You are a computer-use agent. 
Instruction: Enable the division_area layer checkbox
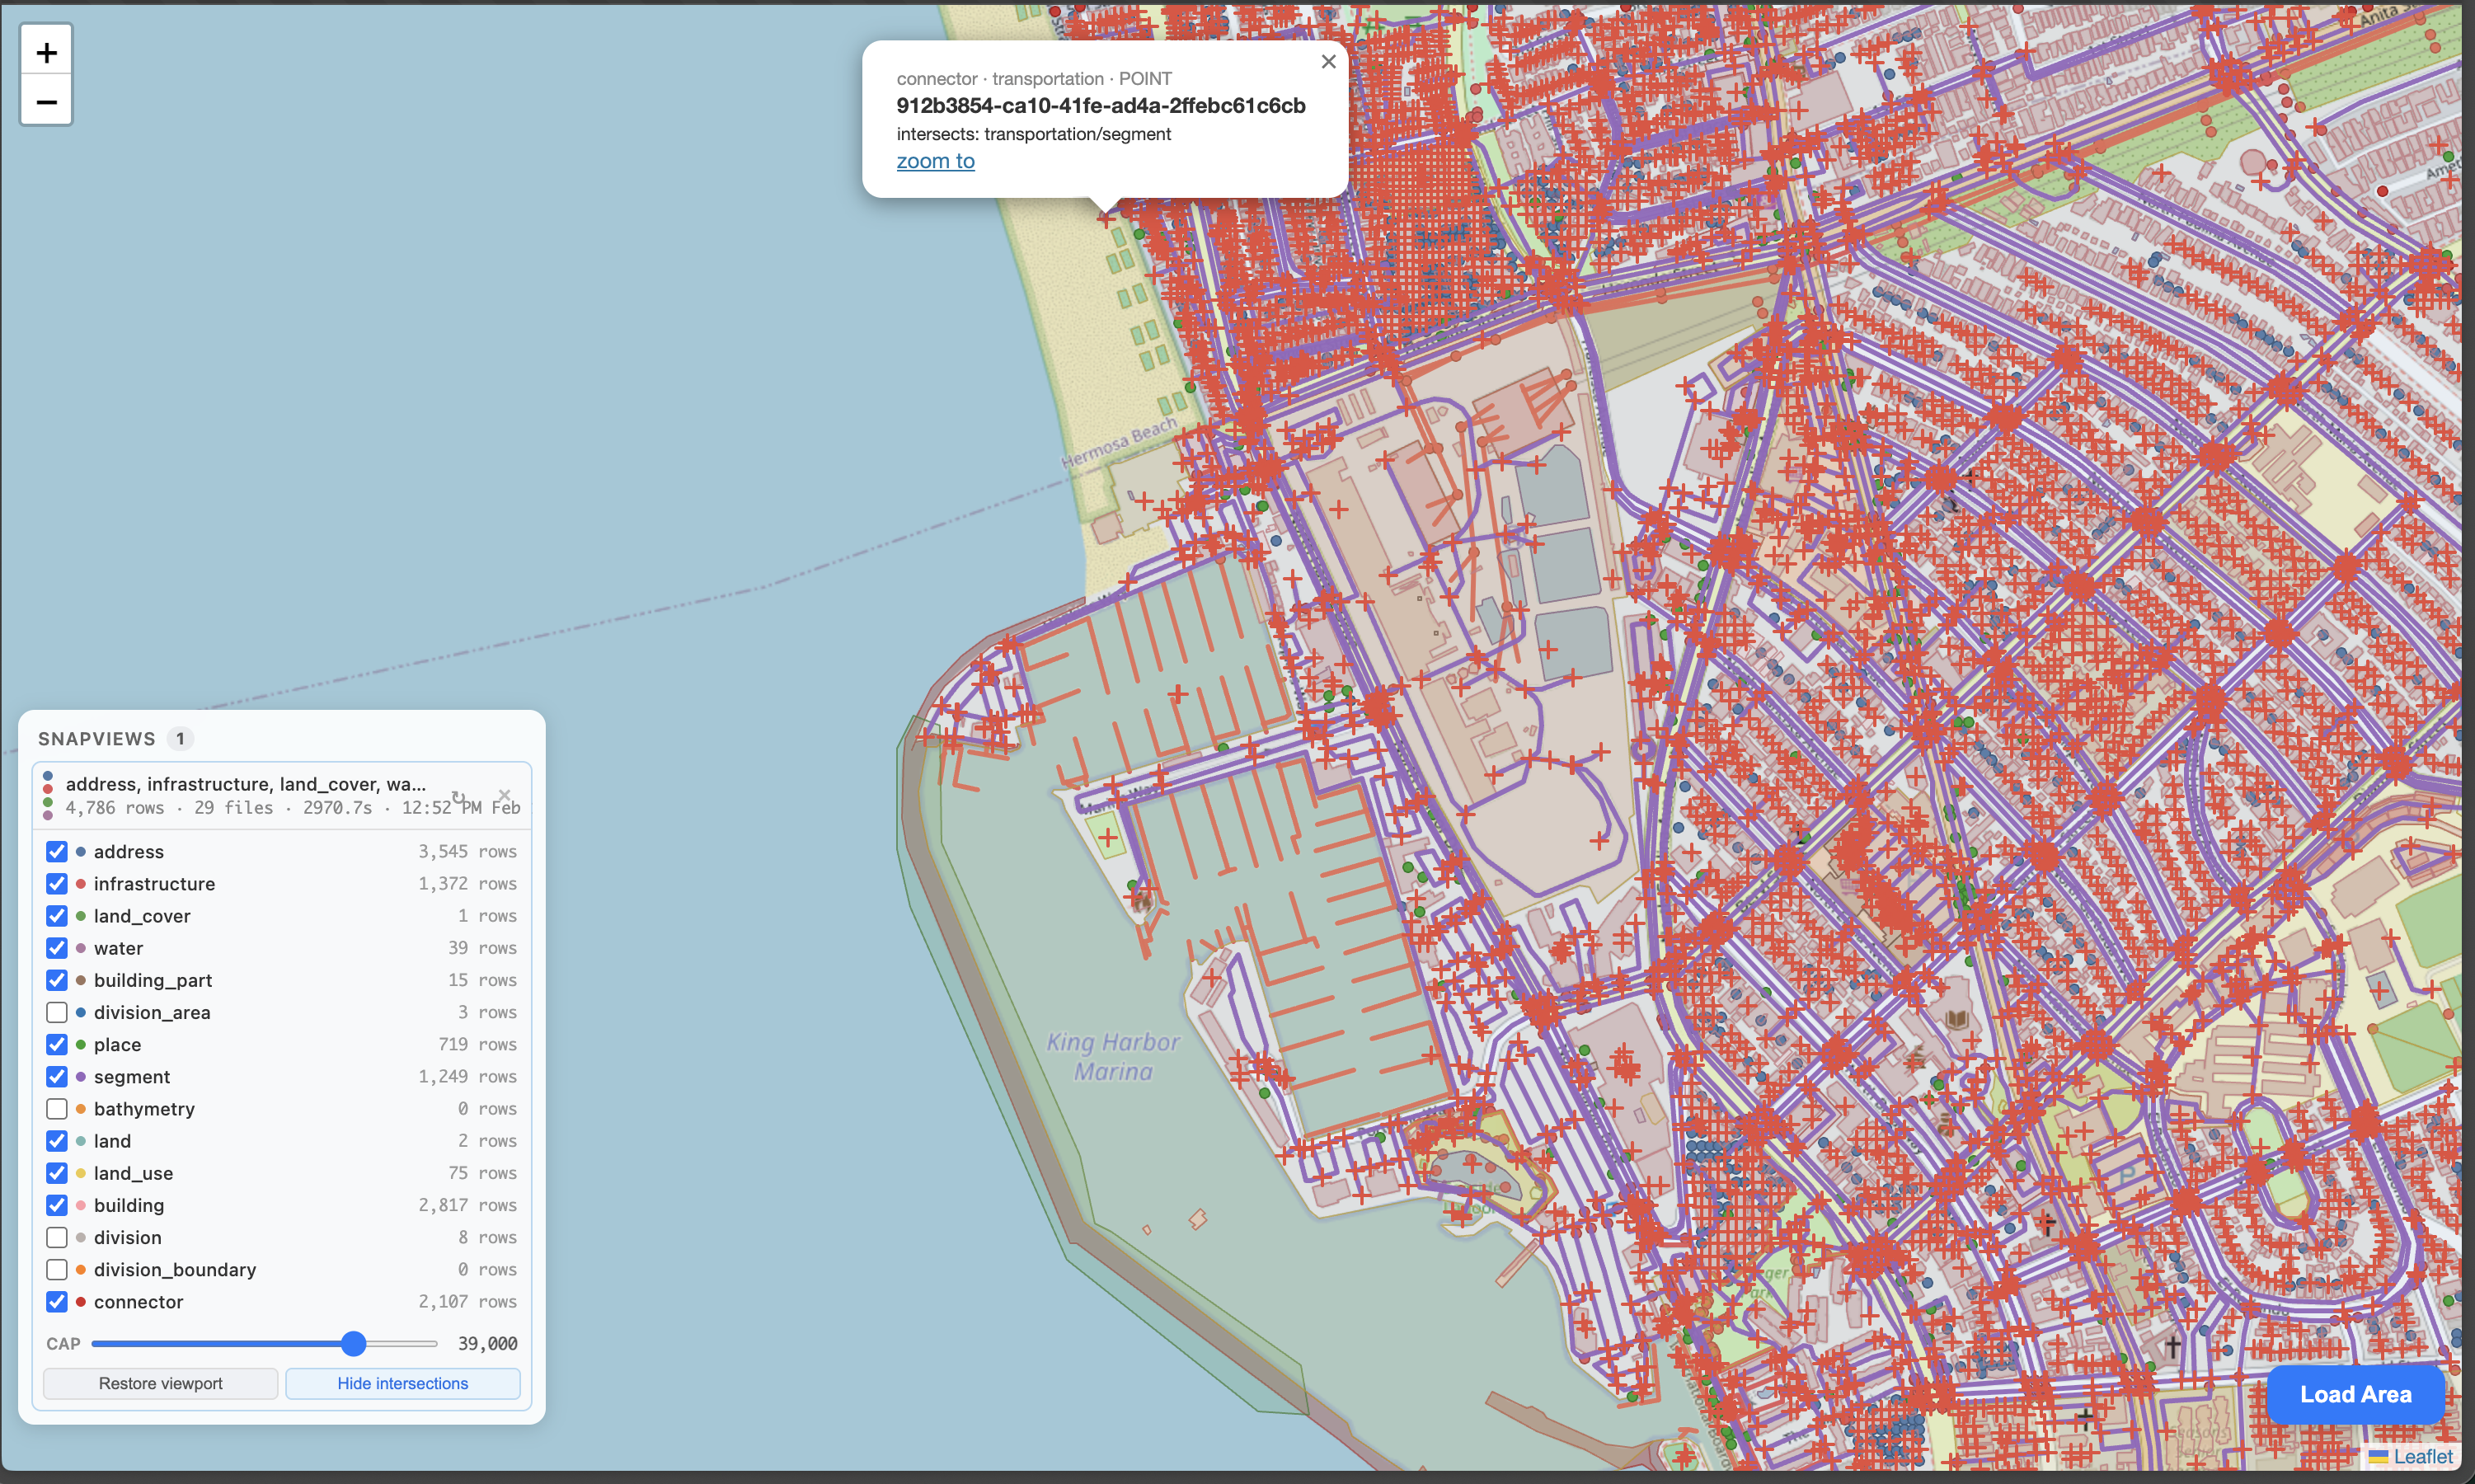pyautogui.click(x=57, y=1012)
